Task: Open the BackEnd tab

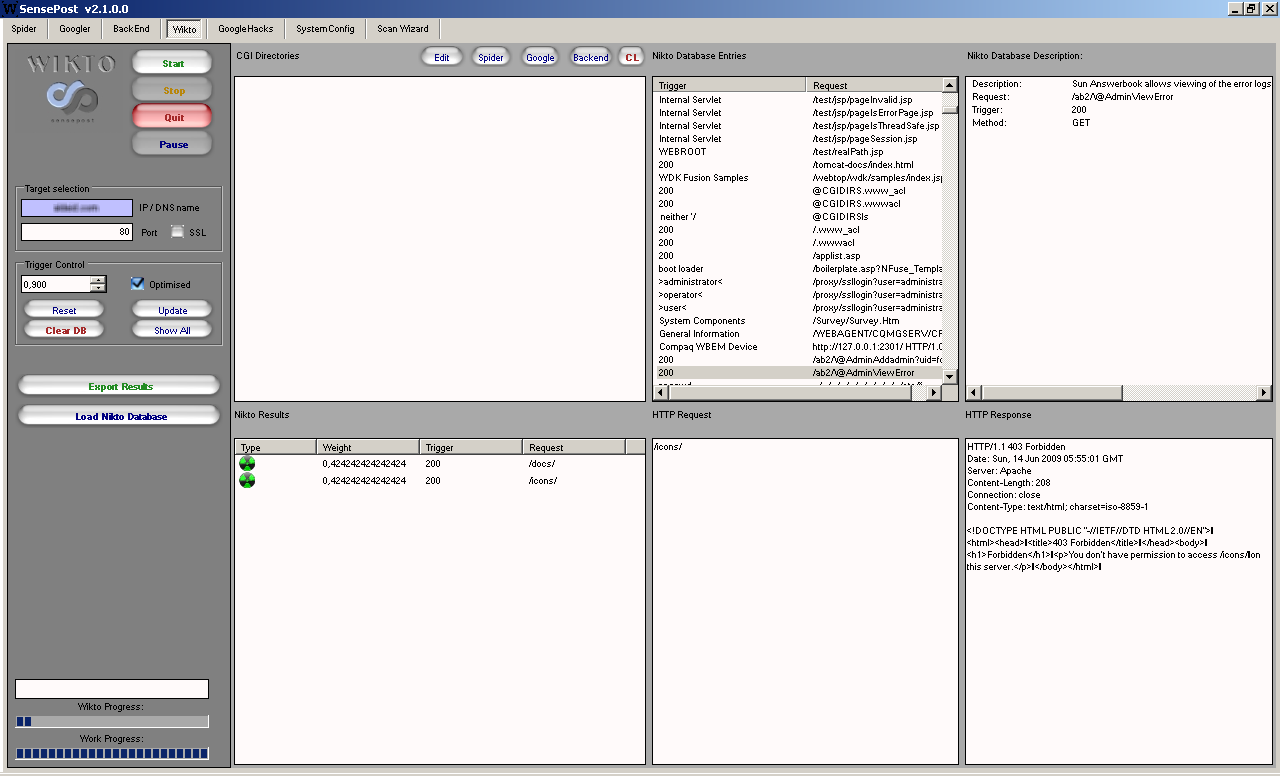Action: tap(131, 29)
